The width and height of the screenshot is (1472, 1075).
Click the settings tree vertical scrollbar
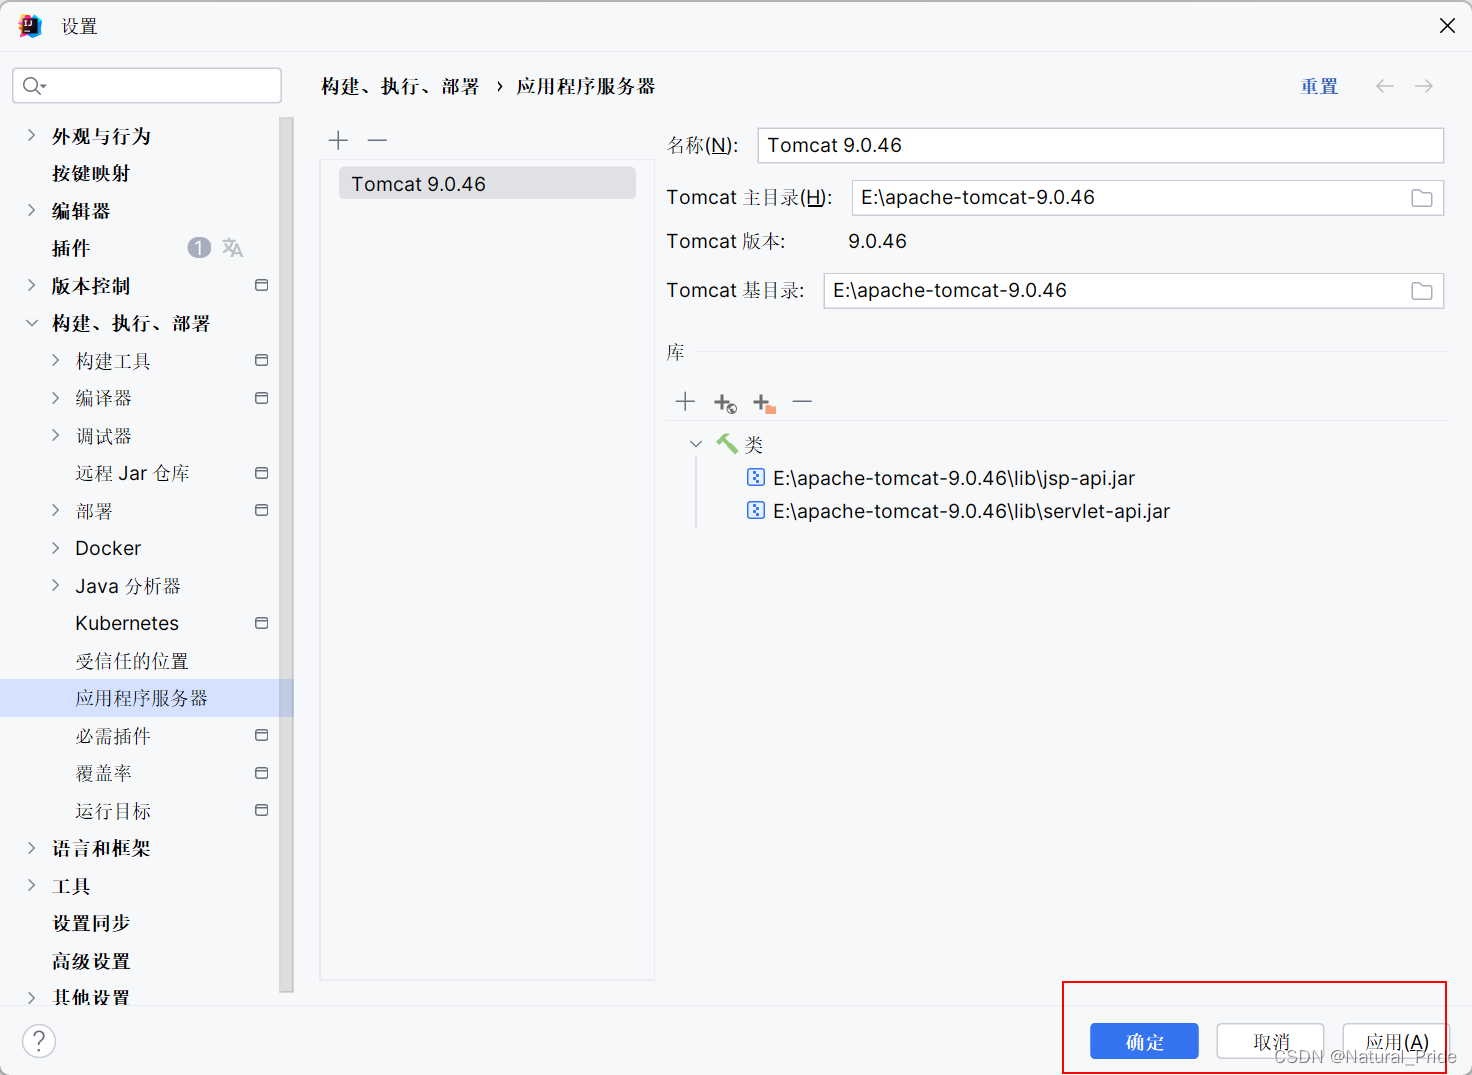287,555
